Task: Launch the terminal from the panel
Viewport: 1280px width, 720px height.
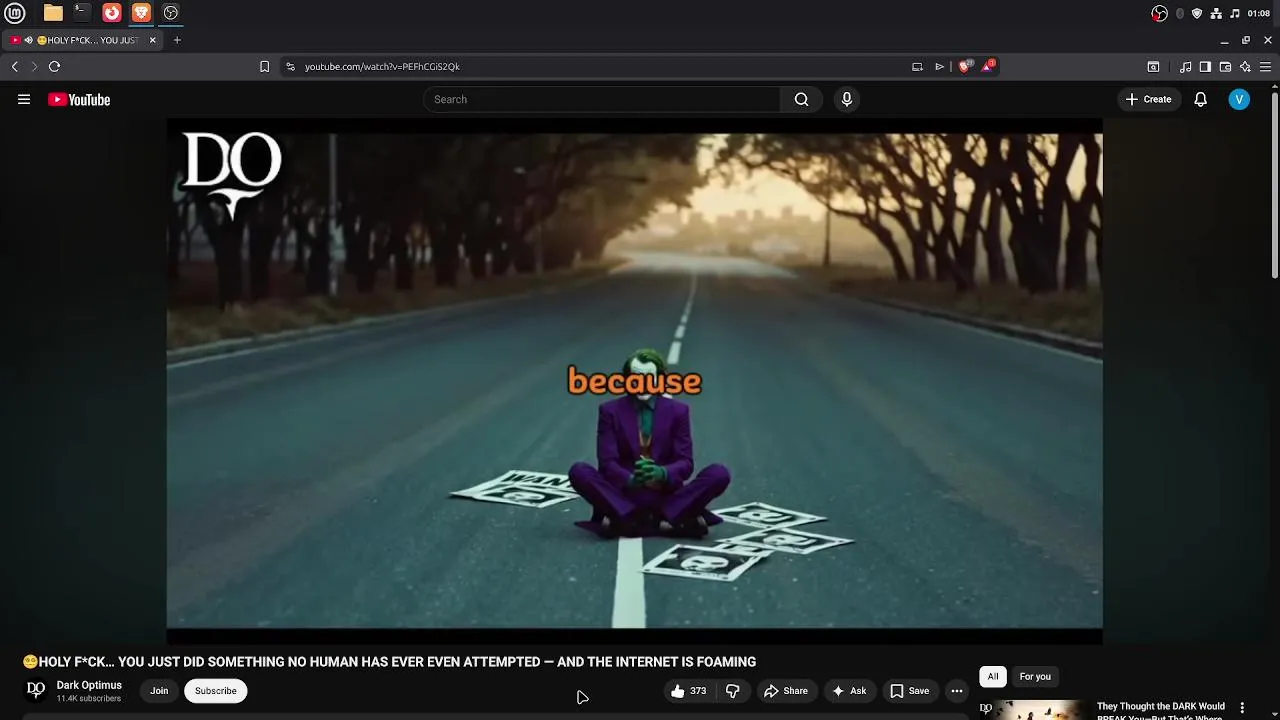Action: (x=82, y=13)
